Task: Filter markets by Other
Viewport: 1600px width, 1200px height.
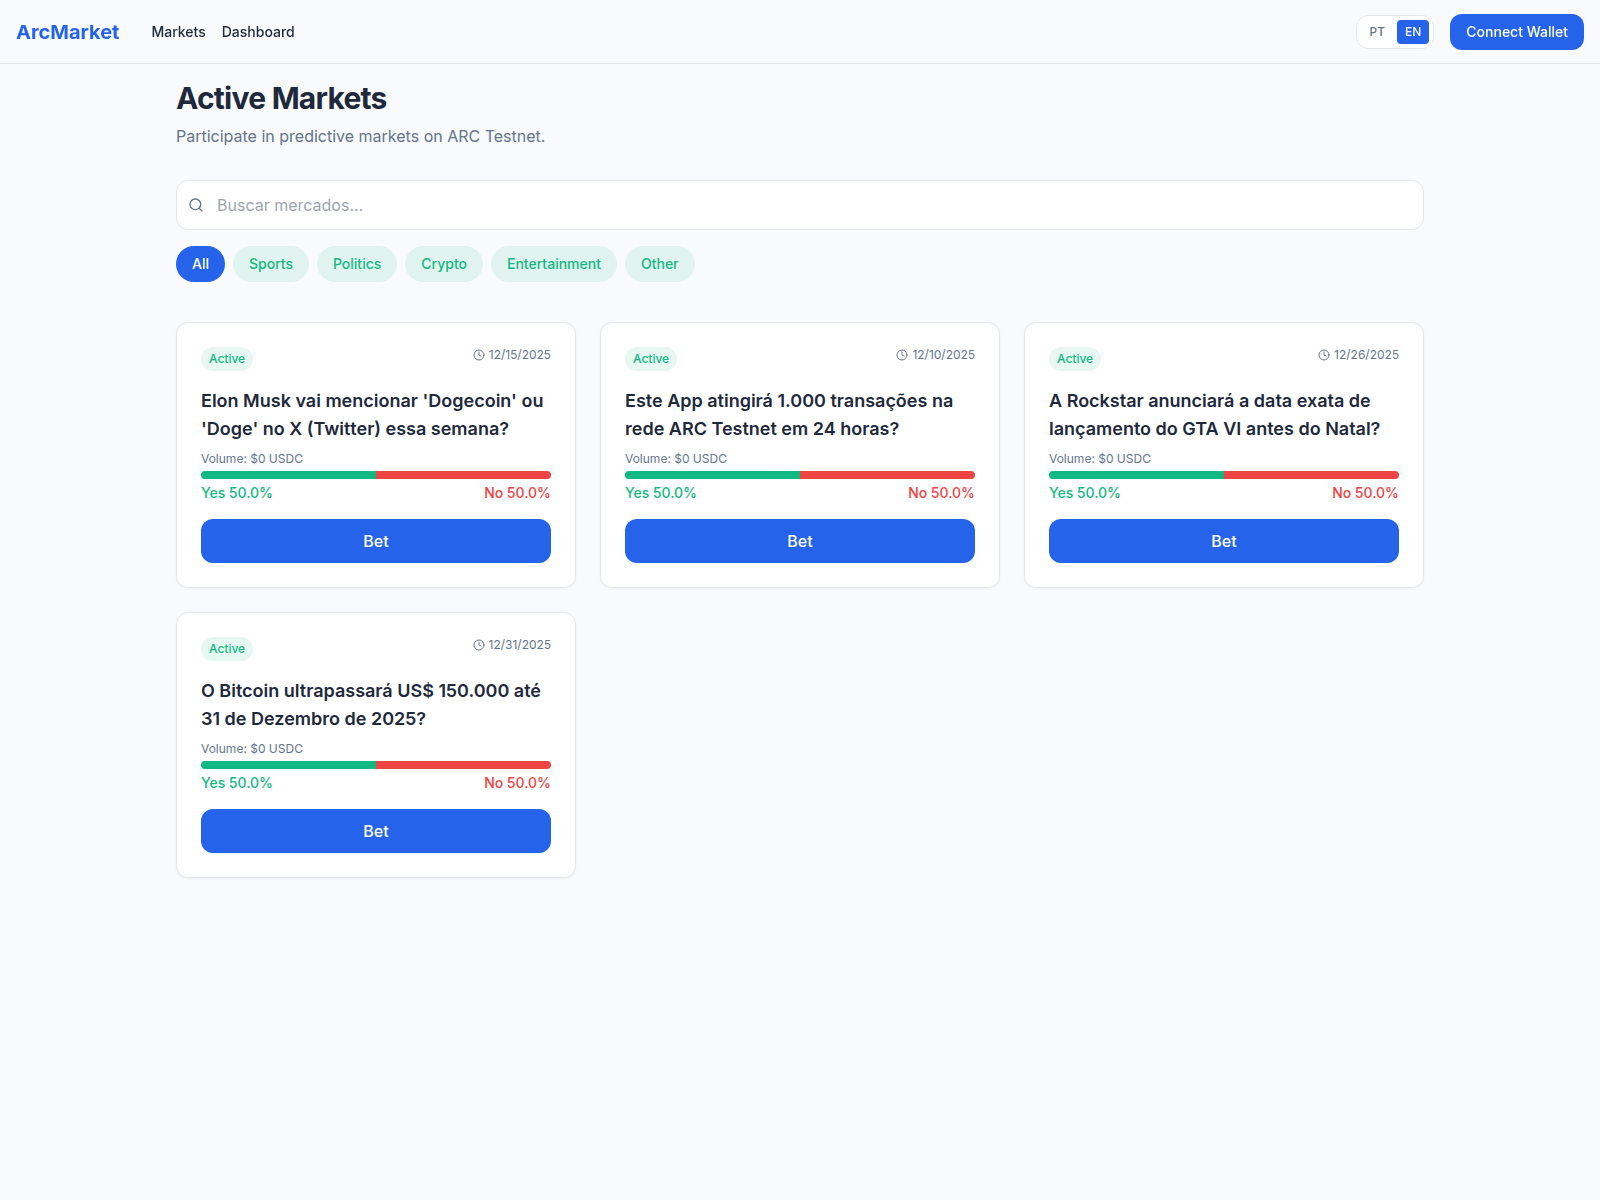Action: [659, 264]
